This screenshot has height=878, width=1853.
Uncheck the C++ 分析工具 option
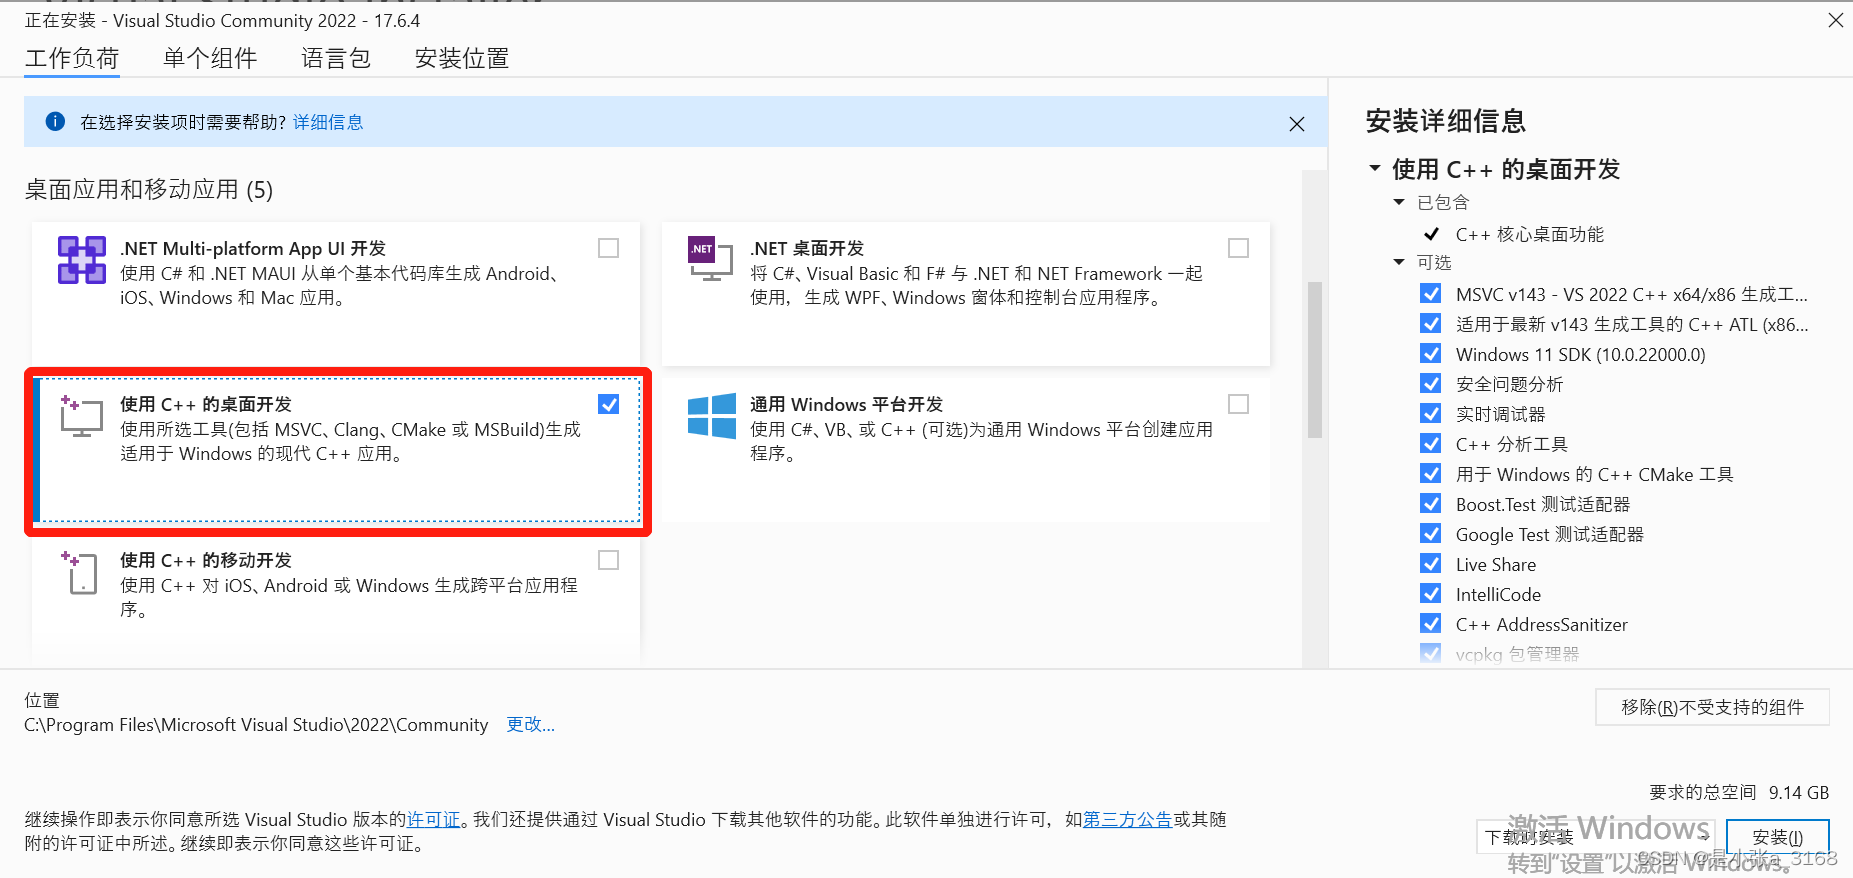pos(1431,444)
